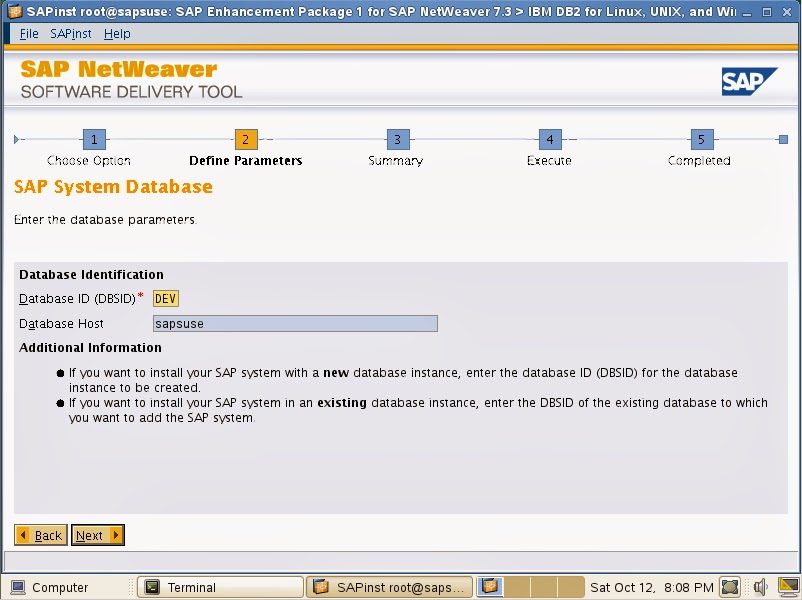Open the File menu
This screenshot has height=600, width=802.
click(x=27, y=33)
